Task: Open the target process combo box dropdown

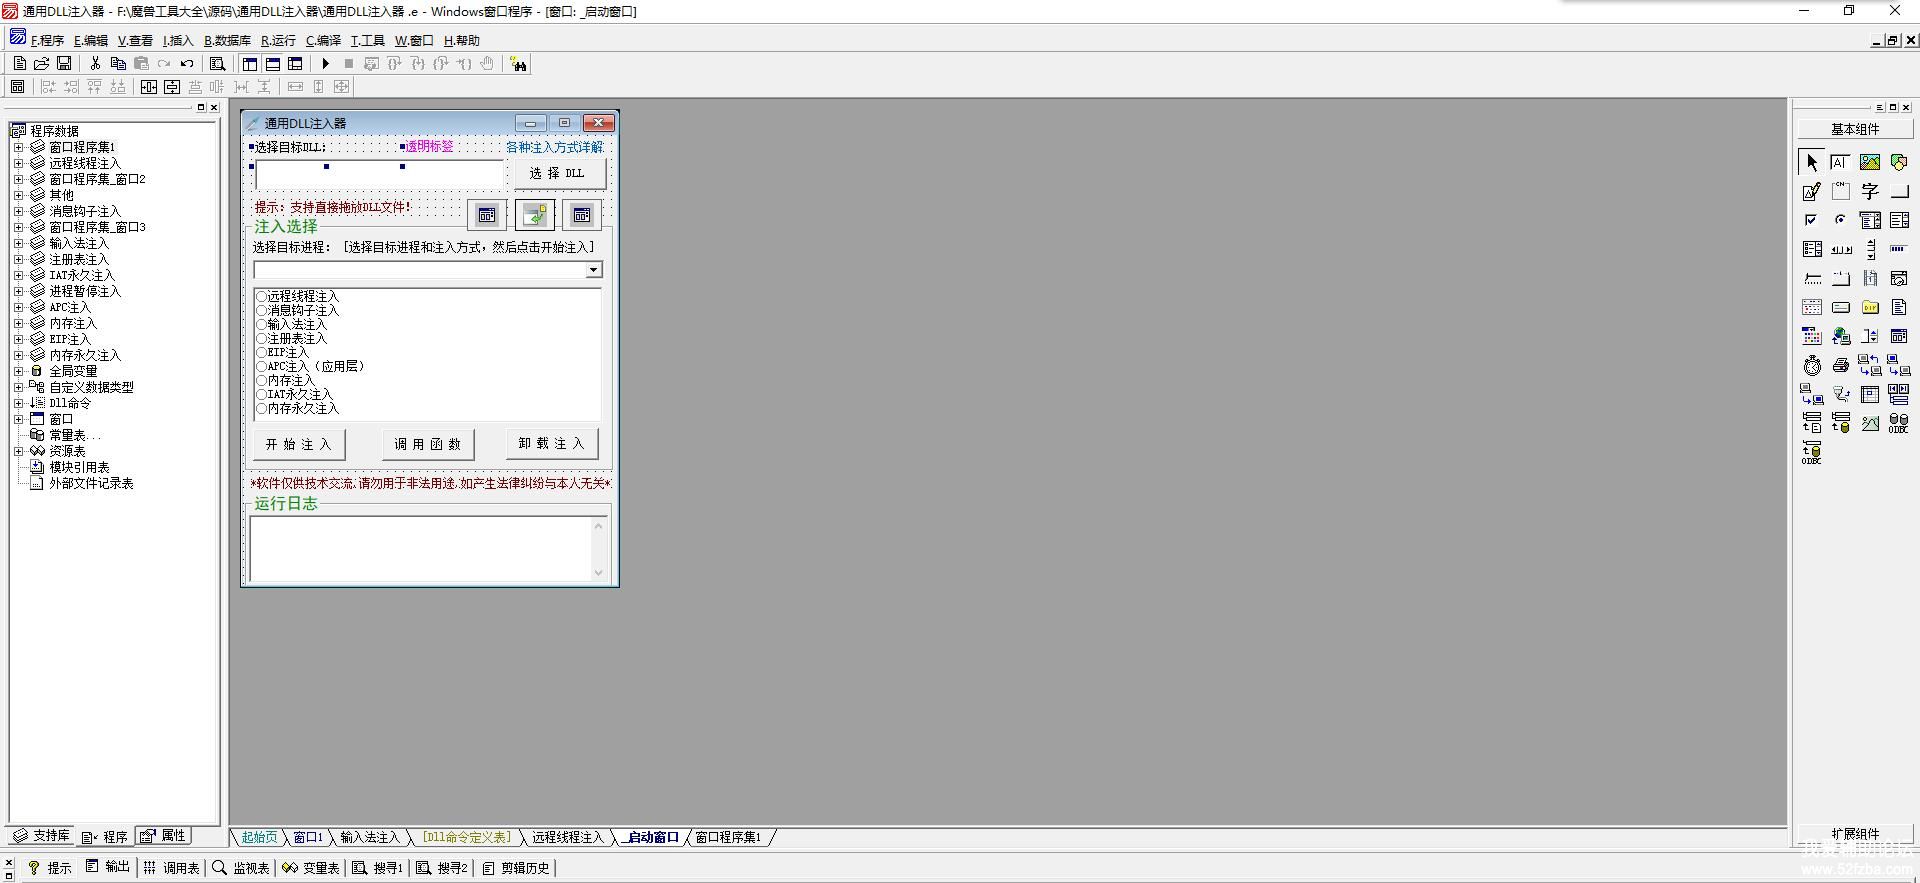Action: click(593, 270)
